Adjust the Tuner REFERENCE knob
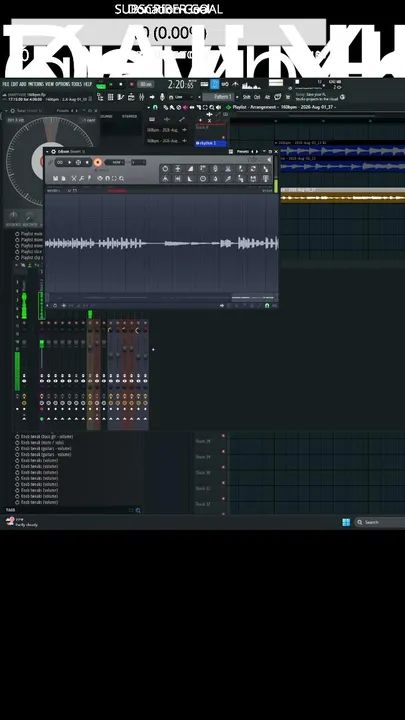The image size is (405, 720). [13, 217]
